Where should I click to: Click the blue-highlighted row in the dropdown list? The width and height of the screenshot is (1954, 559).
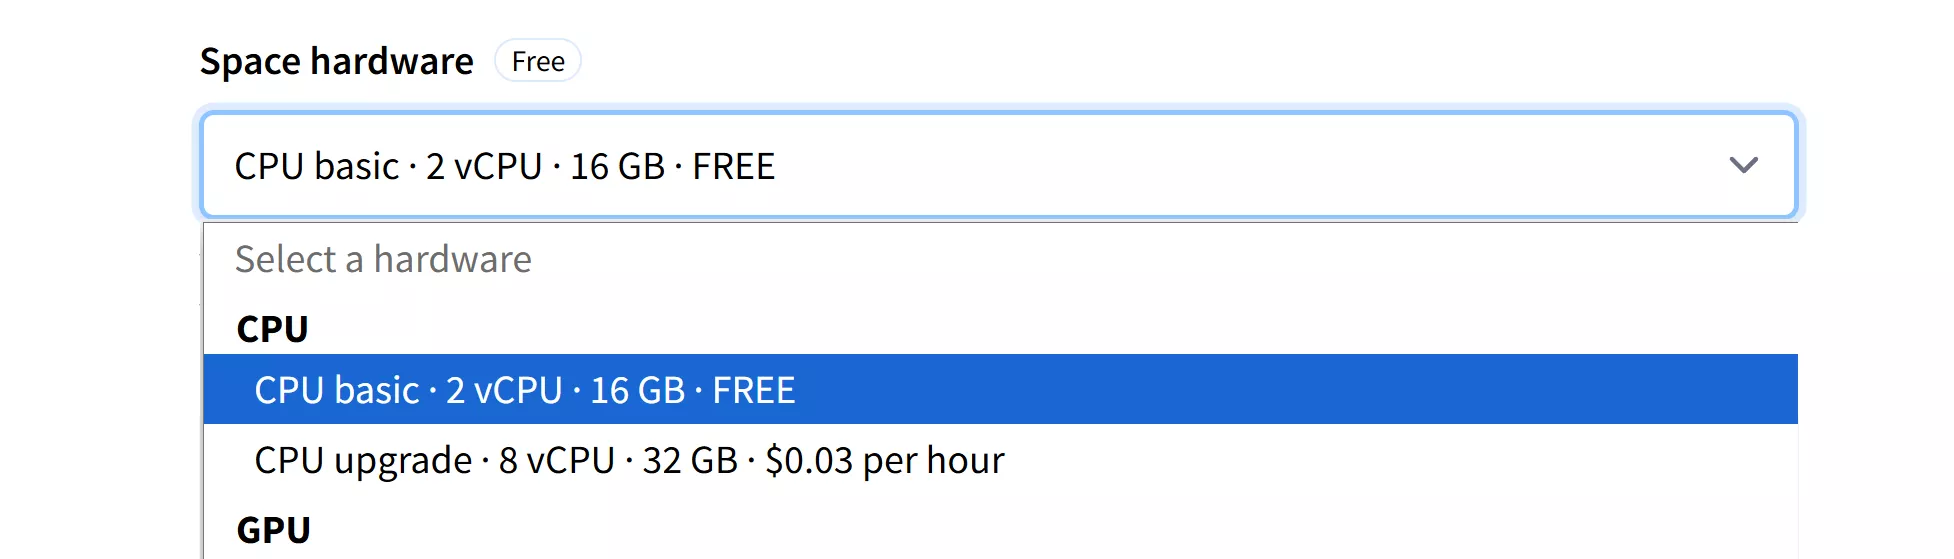tap(1000, 390)
